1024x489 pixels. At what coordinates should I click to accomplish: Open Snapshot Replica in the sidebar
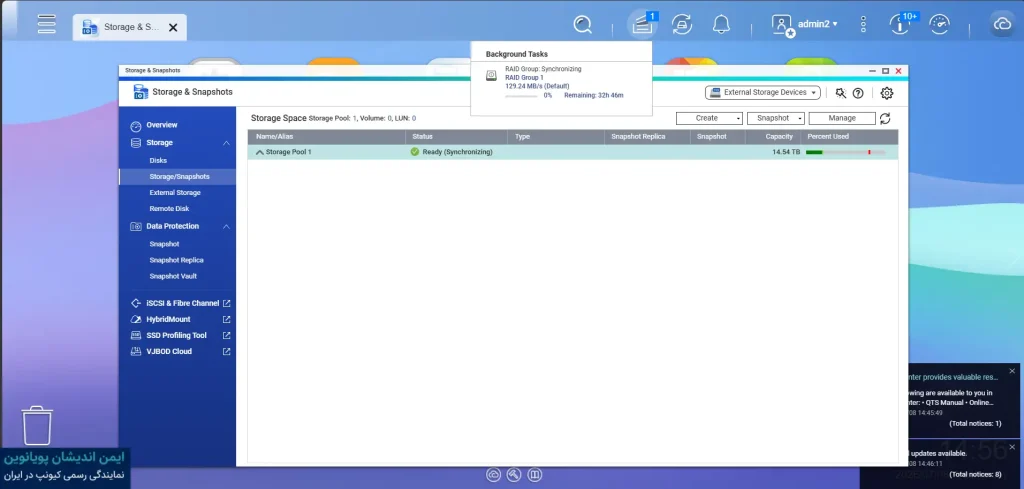176,260
